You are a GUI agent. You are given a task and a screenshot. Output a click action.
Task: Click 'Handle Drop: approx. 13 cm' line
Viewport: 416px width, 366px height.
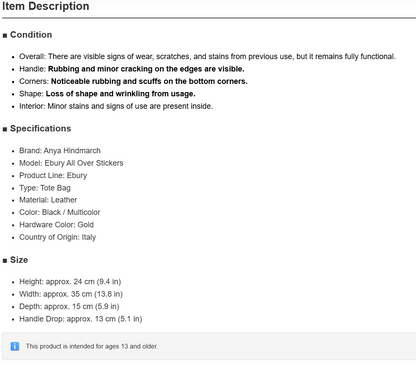81,319
